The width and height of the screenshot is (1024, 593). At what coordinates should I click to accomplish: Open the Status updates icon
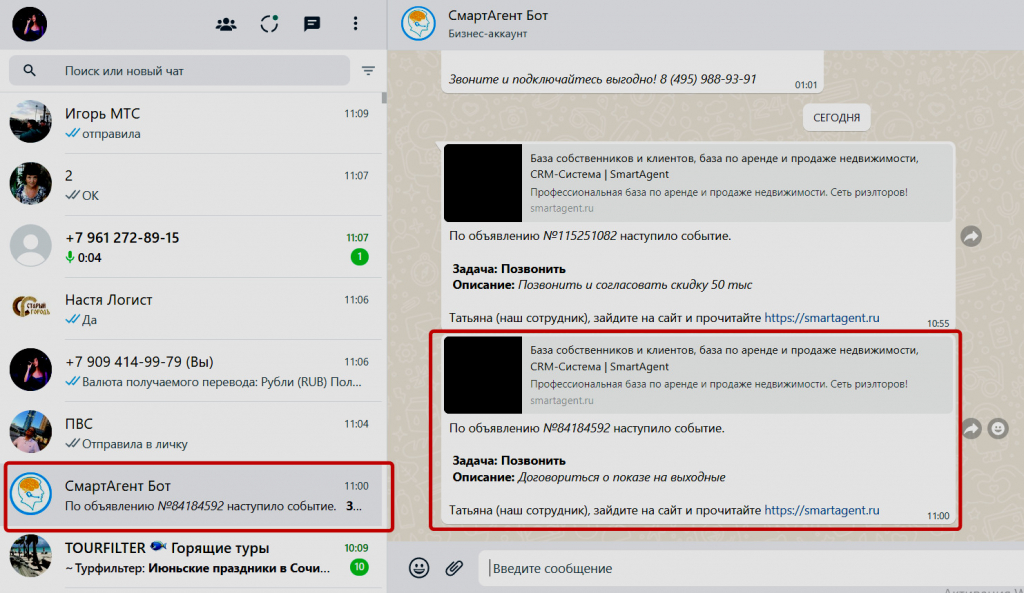click(x=269, y=24)
